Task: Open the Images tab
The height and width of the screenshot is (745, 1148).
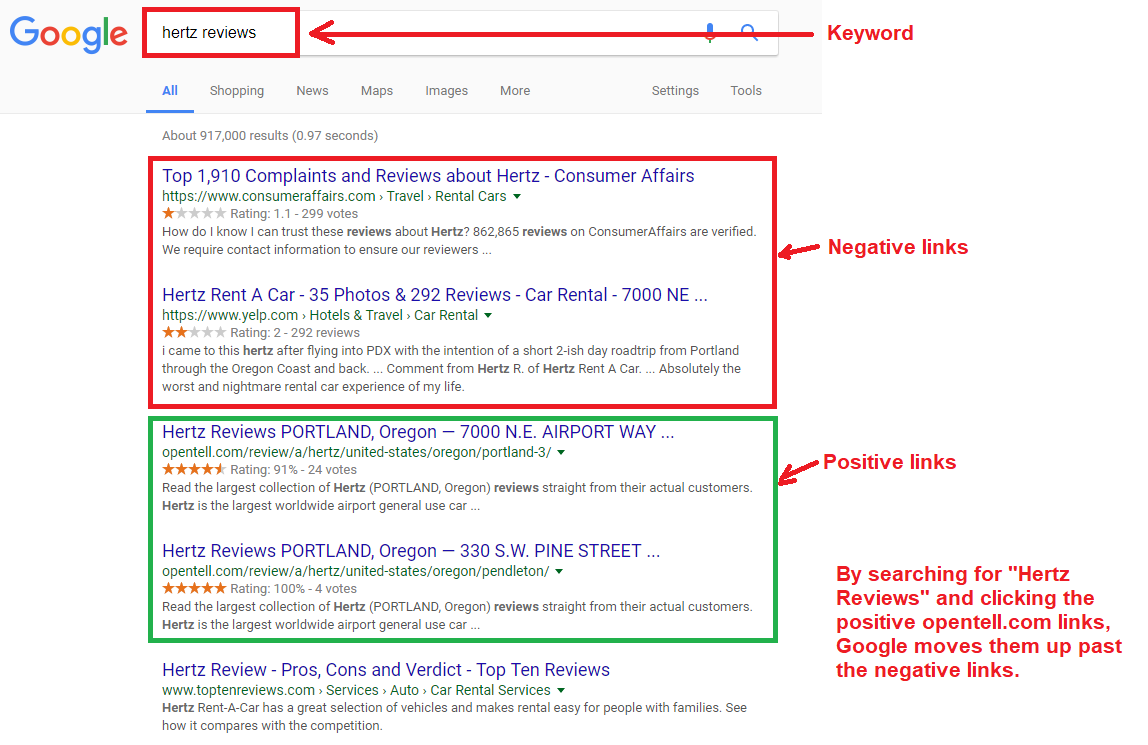Action: point(447,91)
